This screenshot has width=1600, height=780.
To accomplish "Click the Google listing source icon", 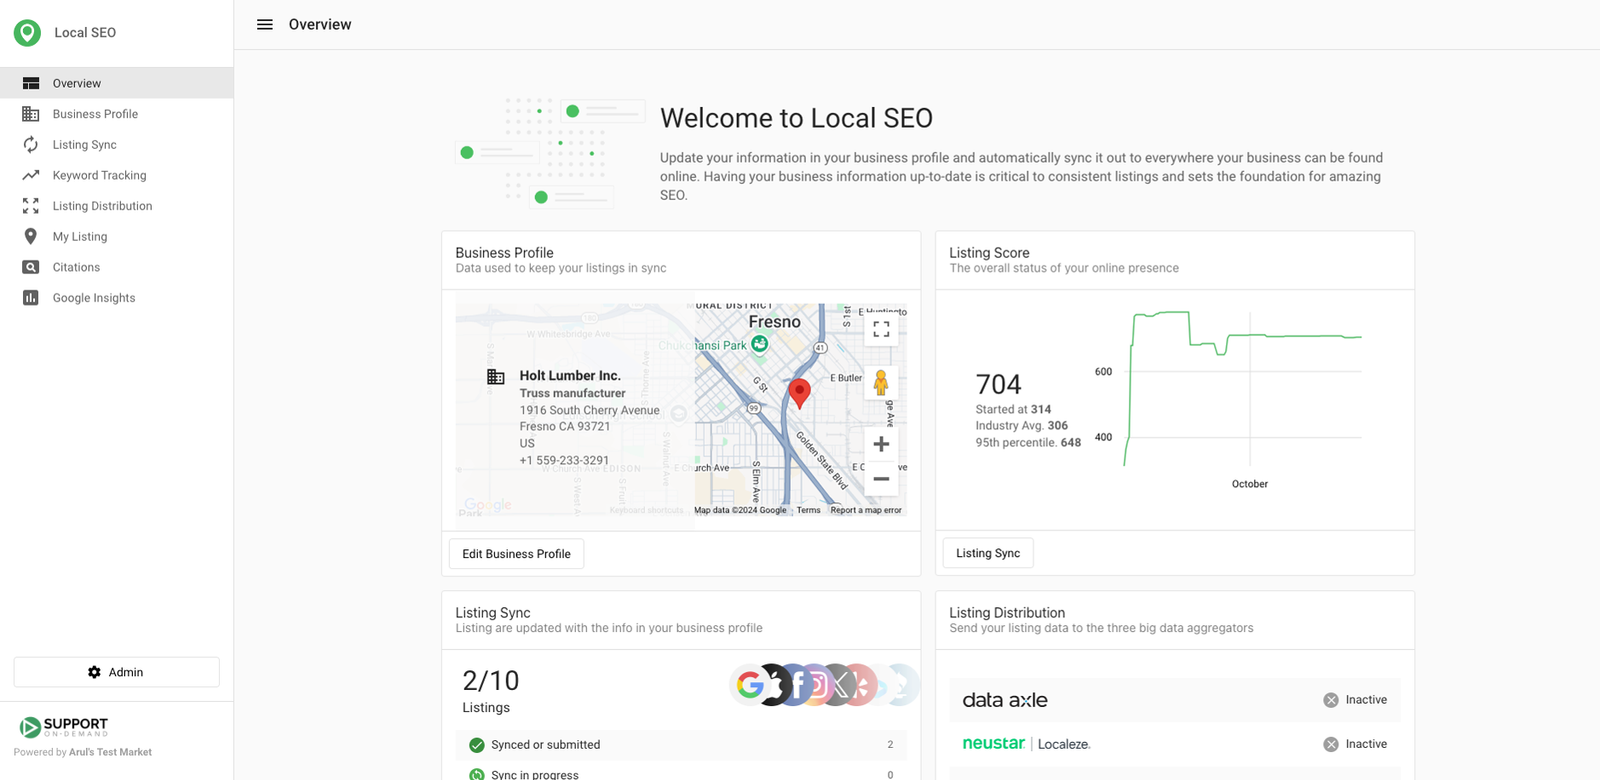I will (x=749, y=685).
